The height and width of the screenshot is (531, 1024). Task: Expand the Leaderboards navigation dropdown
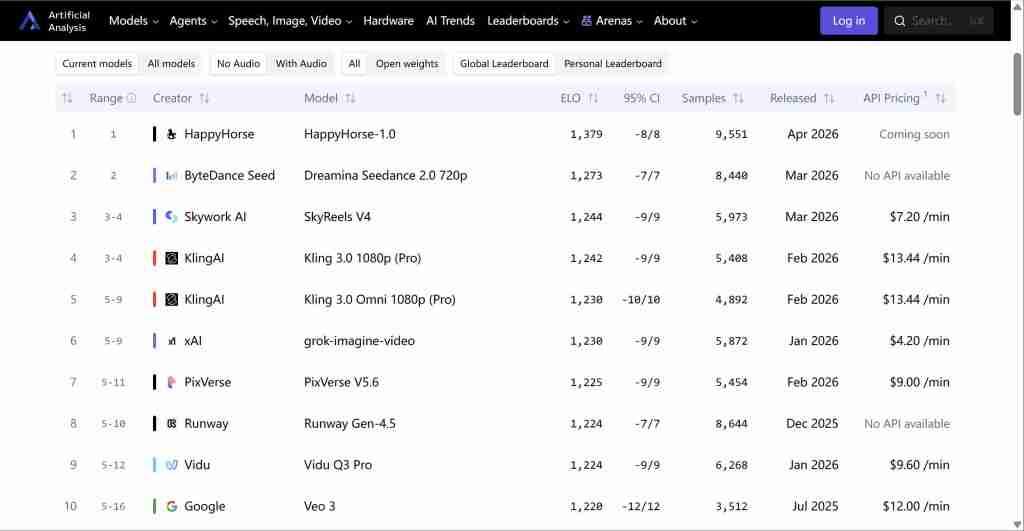pos(528,21)
